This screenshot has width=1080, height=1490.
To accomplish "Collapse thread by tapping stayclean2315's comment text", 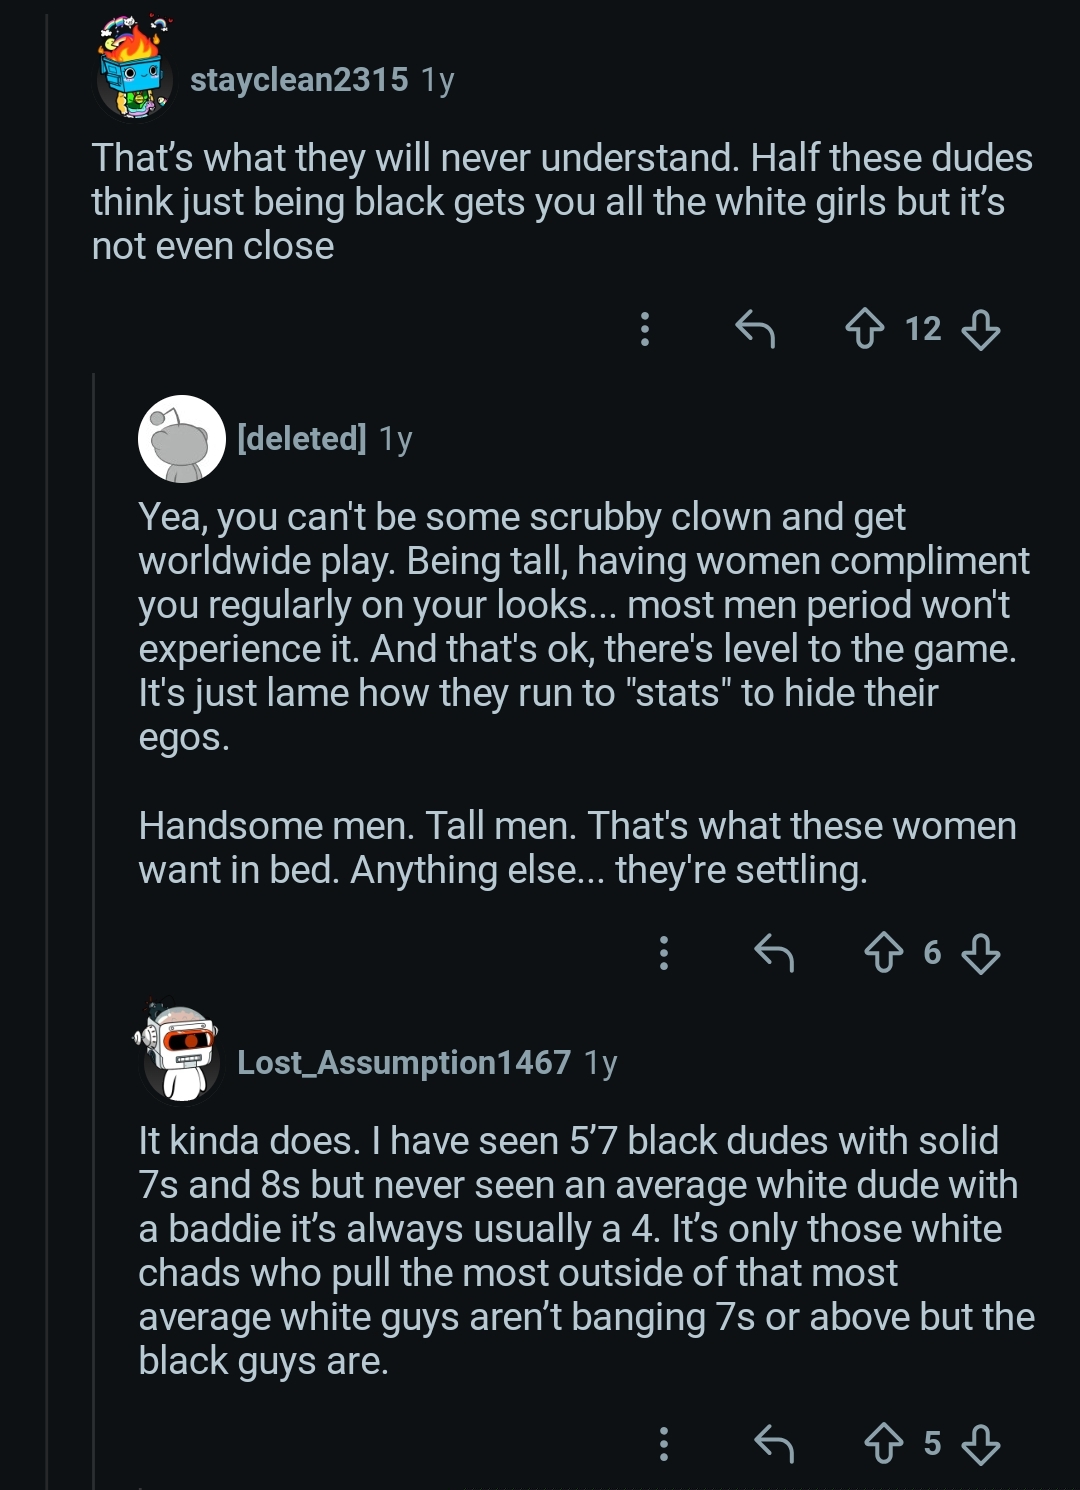I will 560,202.
